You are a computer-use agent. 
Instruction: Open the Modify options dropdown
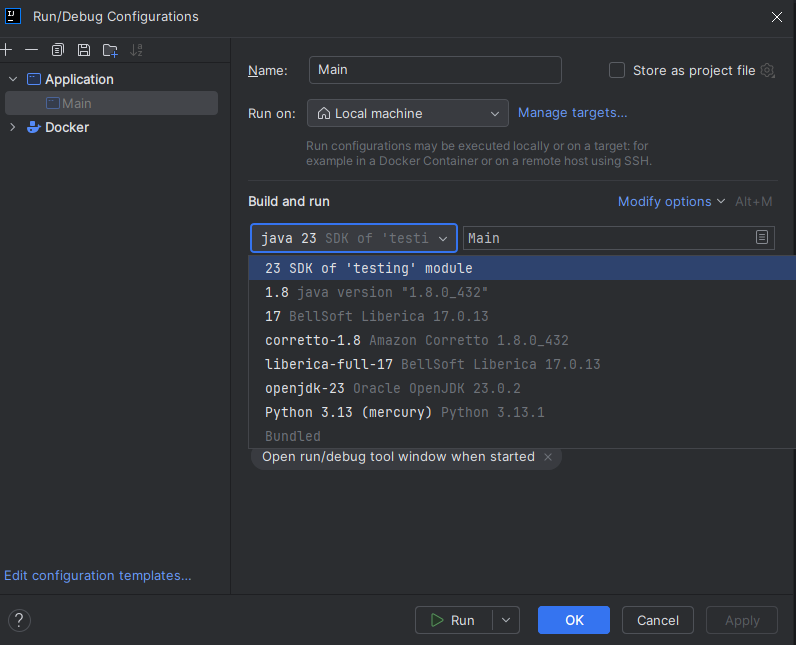click(671, 201)
